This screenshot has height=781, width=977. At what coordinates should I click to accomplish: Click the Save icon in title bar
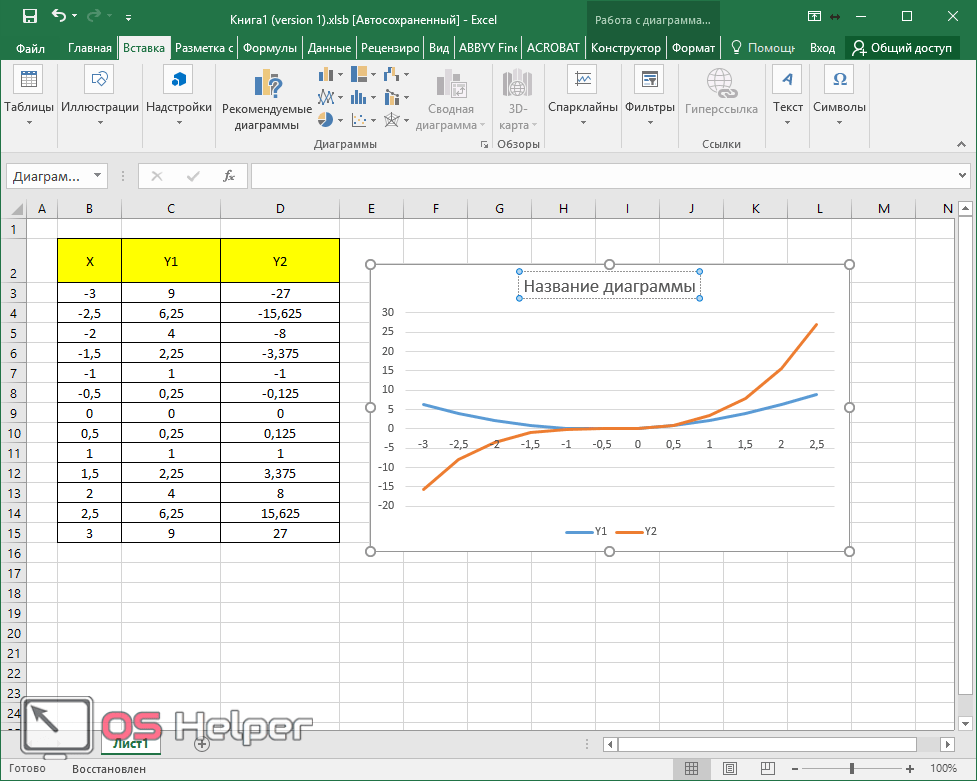click(29, 17)
